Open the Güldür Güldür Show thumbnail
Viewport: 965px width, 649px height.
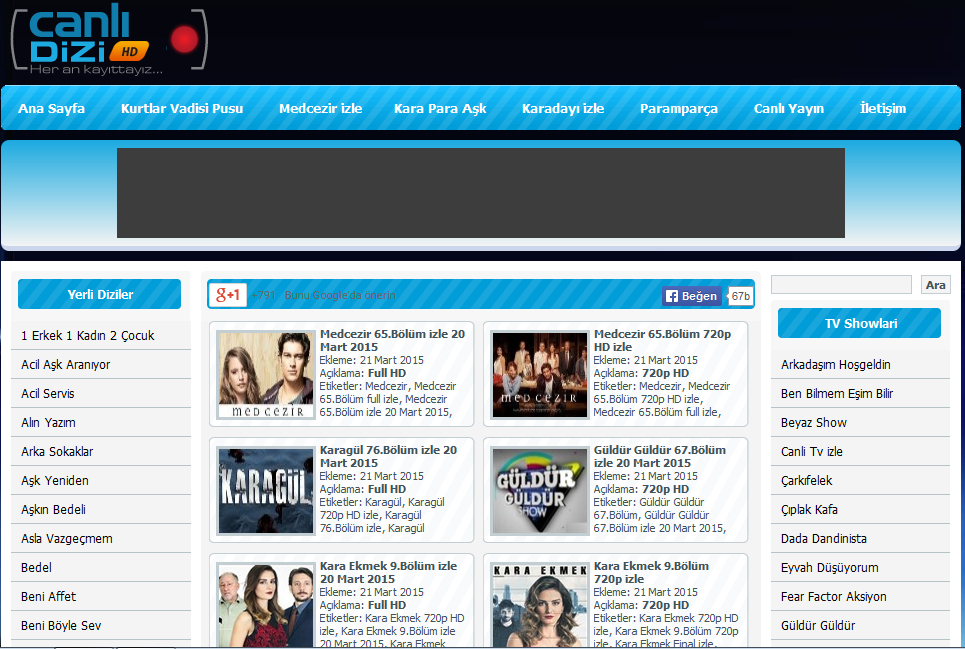(540, 490)
